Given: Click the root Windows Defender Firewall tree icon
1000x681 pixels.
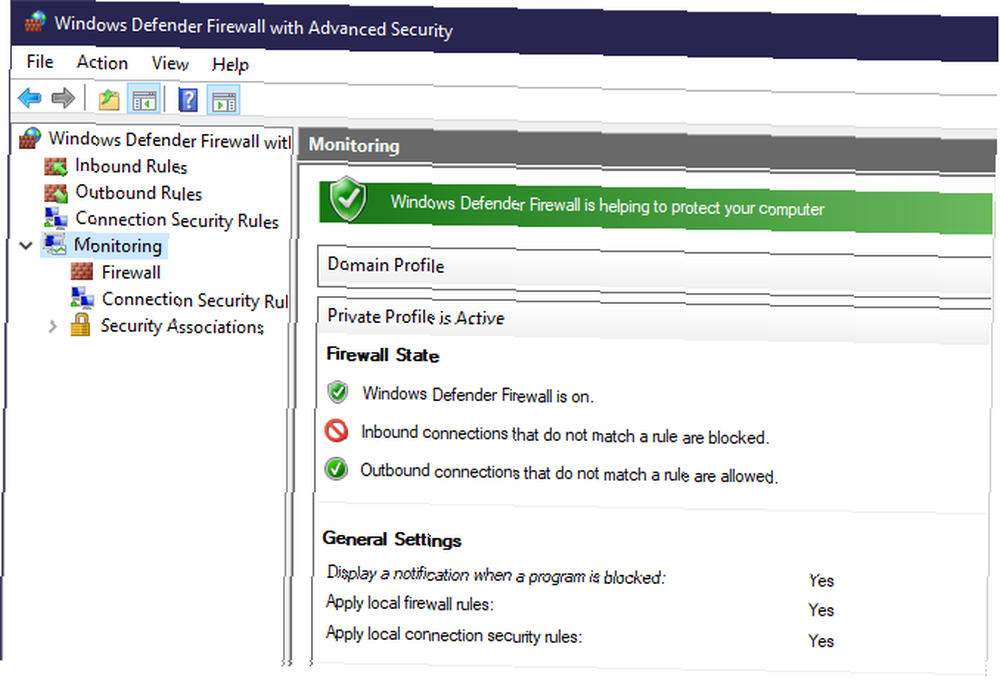Looking at the screenshot, I should click(x=30, y=138).
